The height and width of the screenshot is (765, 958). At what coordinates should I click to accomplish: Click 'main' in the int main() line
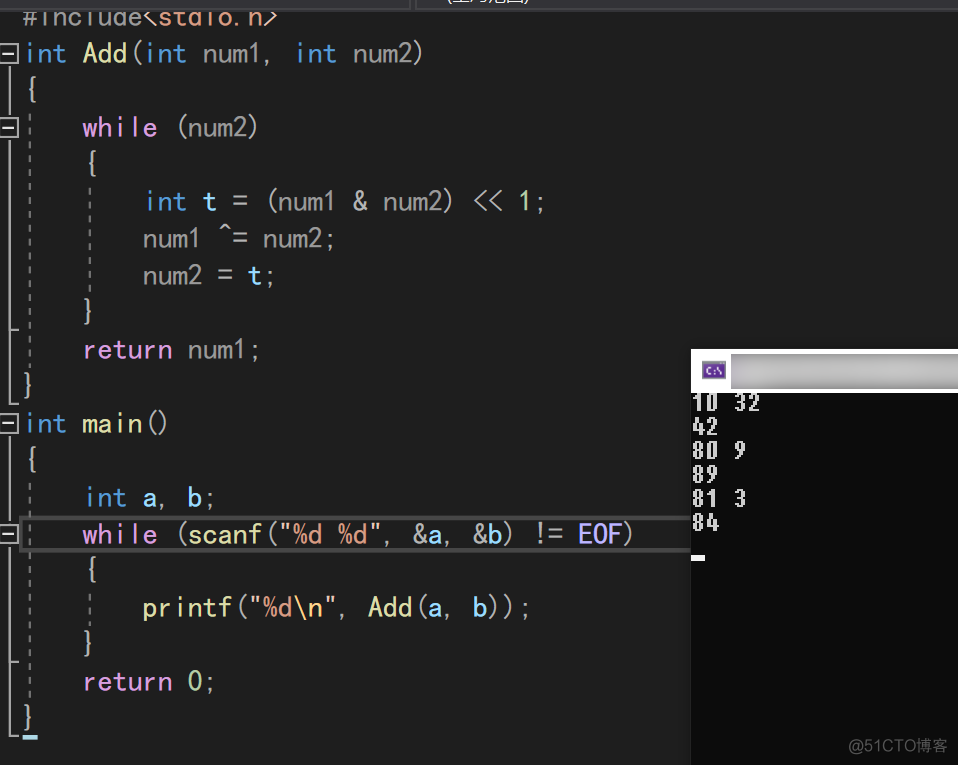point(112,424)
